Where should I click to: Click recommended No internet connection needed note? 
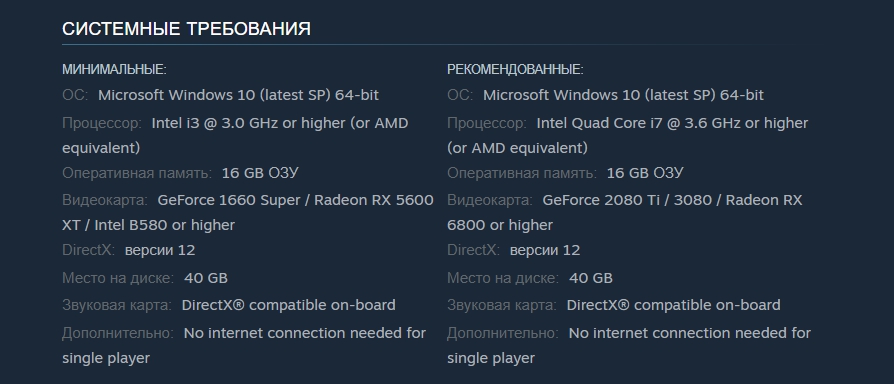(629, 345)
